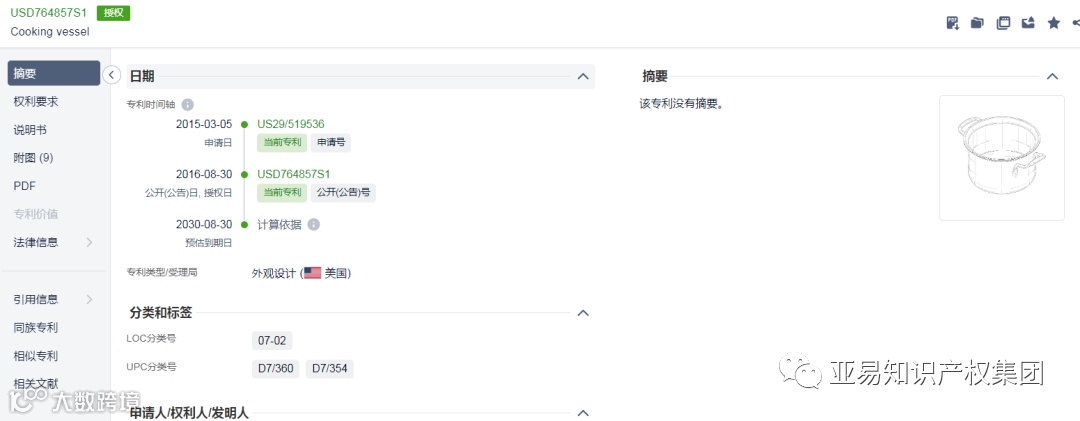Click the export folder icon in top toolbar
The width and height of the screenshot is (1080, 421).
[x=1028, y=23]
